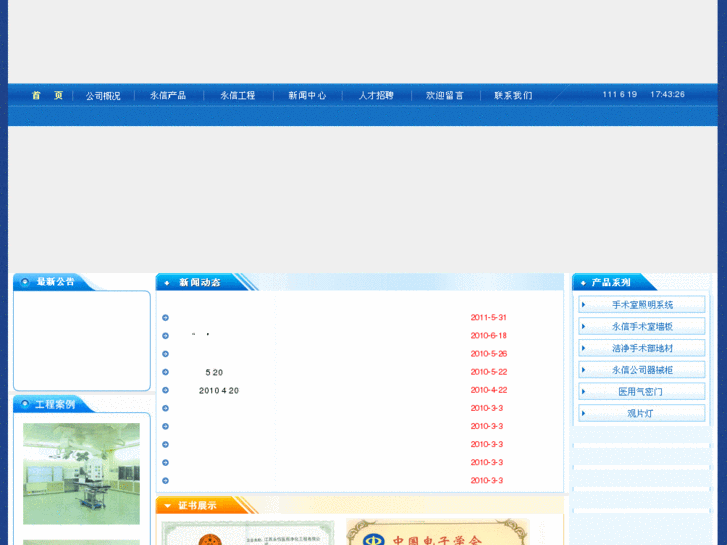Click the 最新公告 header round icon
The image size is (727, 545).
coord(25,282)
